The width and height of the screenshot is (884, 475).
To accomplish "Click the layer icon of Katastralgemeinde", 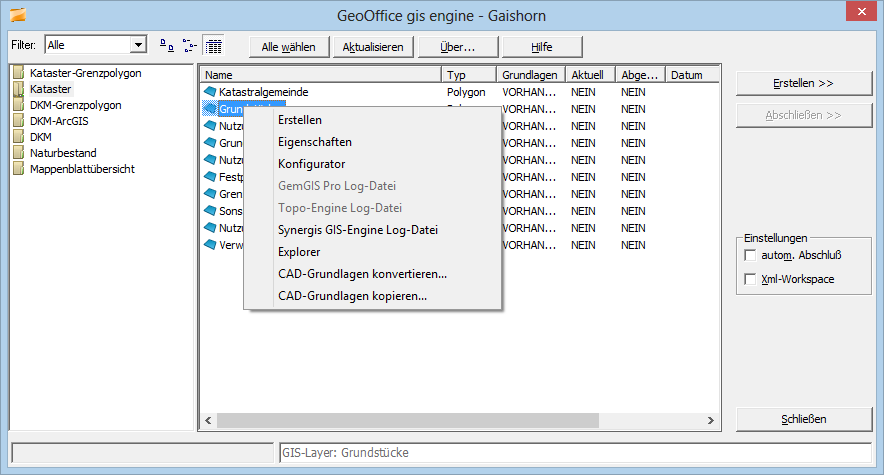I will (210, 91).
